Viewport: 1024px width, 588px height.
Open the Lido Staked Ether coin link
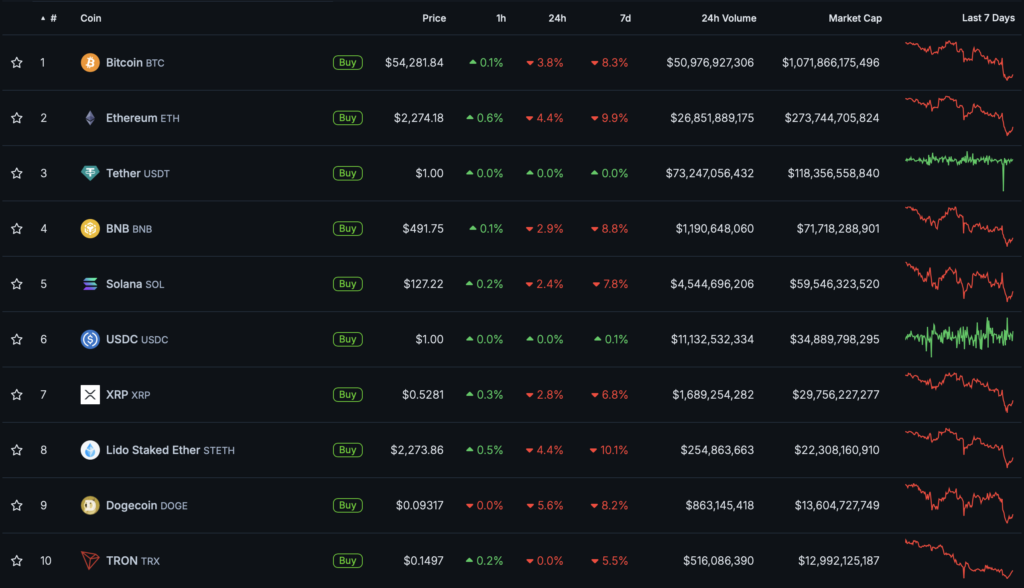153,450
